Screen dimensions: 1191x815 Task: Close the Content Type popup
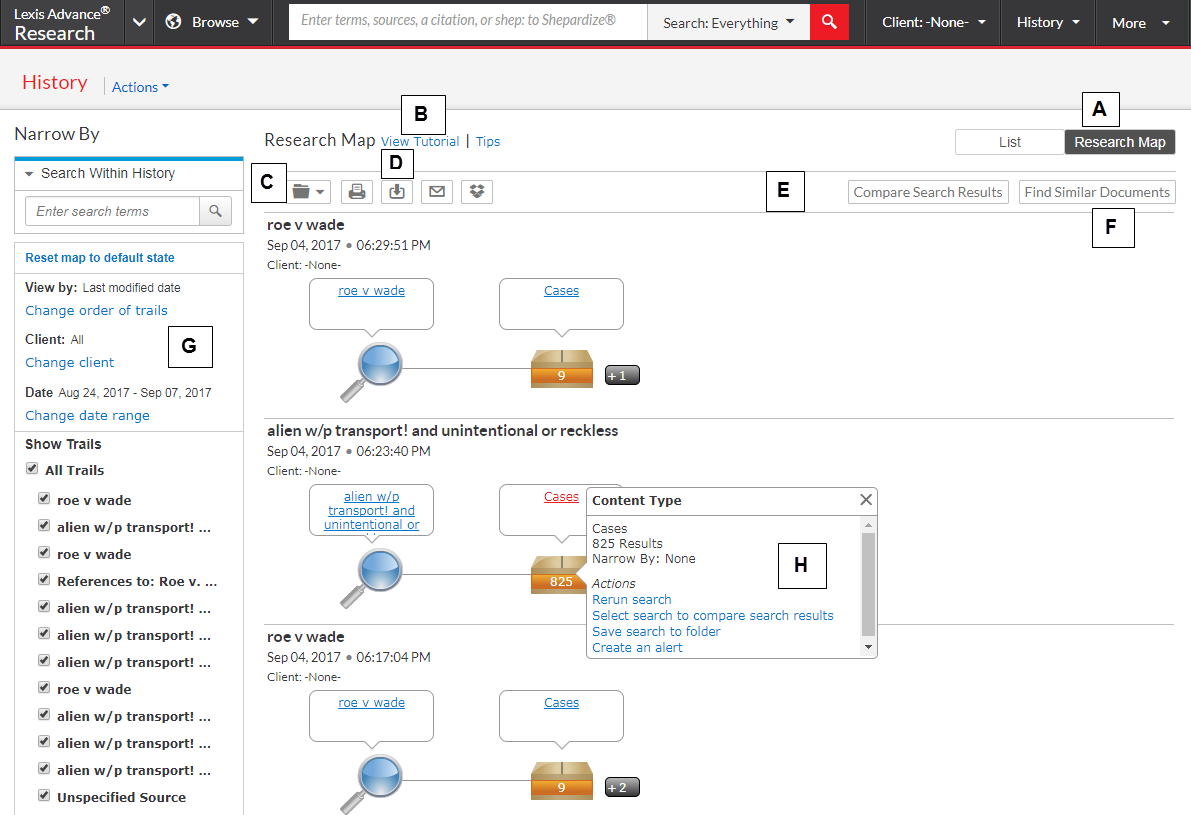tap(866, 500)
